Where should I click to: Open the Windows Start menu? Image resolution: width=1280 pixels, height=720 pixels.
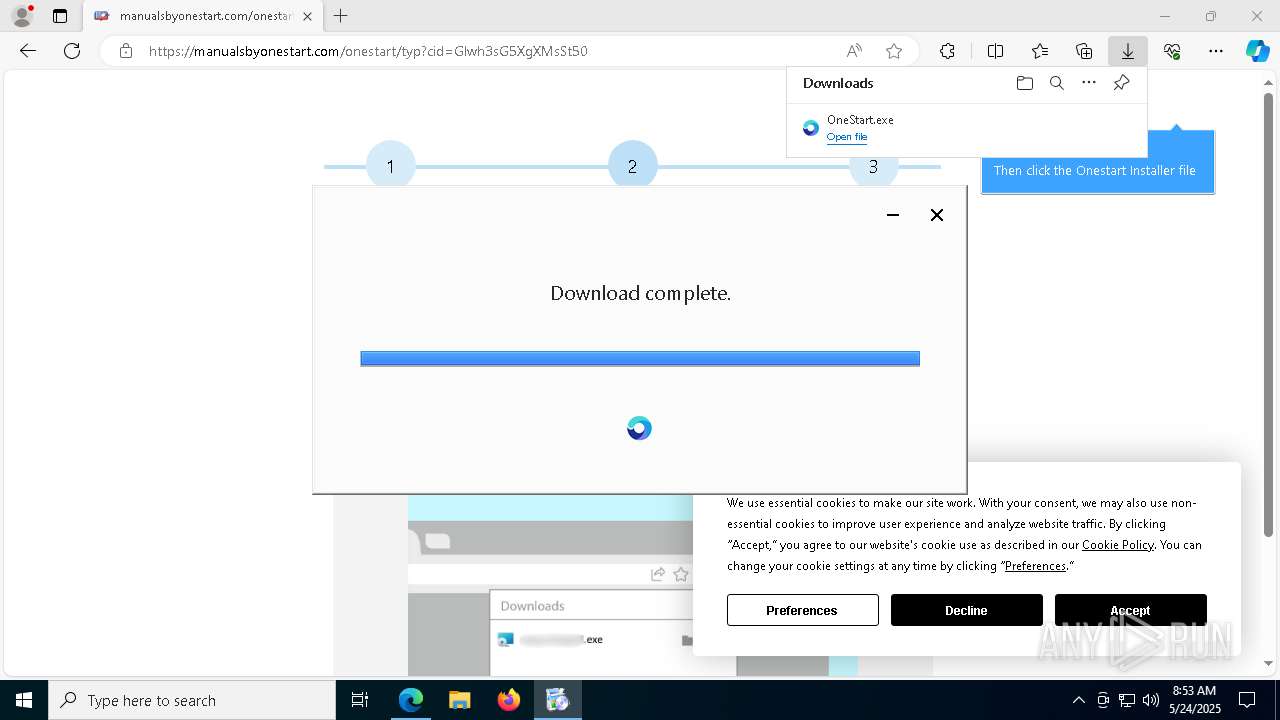[x=24, y=700]
